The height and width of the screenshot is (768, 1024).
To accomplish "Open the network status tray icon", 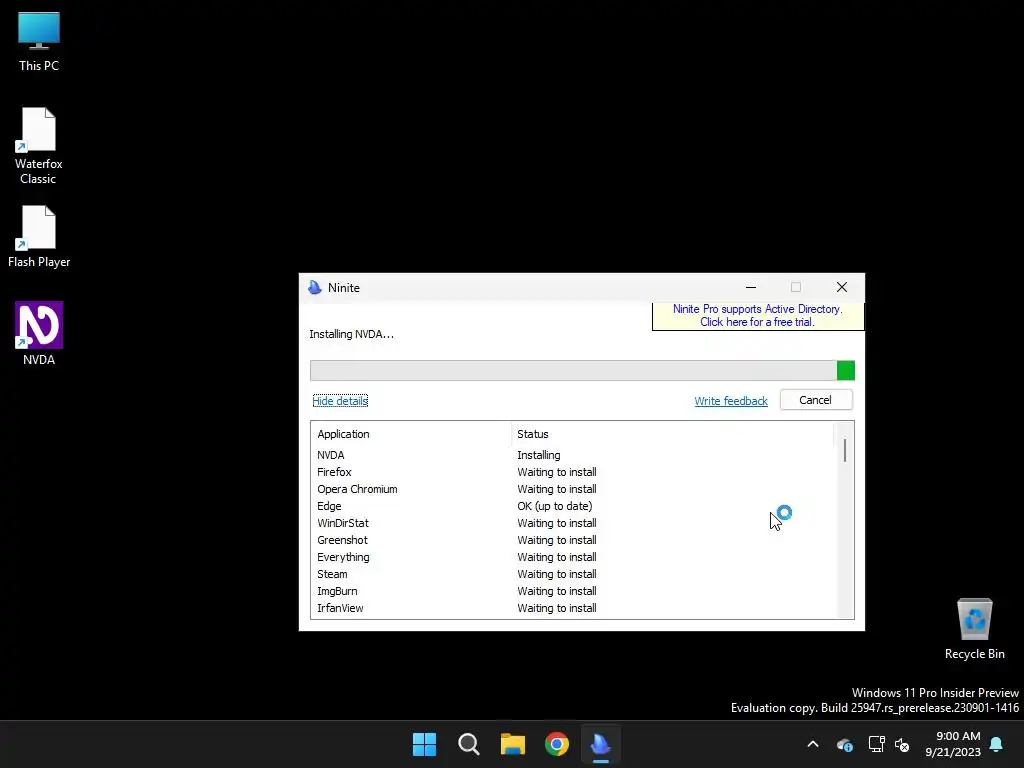I will pyautogui.click(x=876, y=744).
